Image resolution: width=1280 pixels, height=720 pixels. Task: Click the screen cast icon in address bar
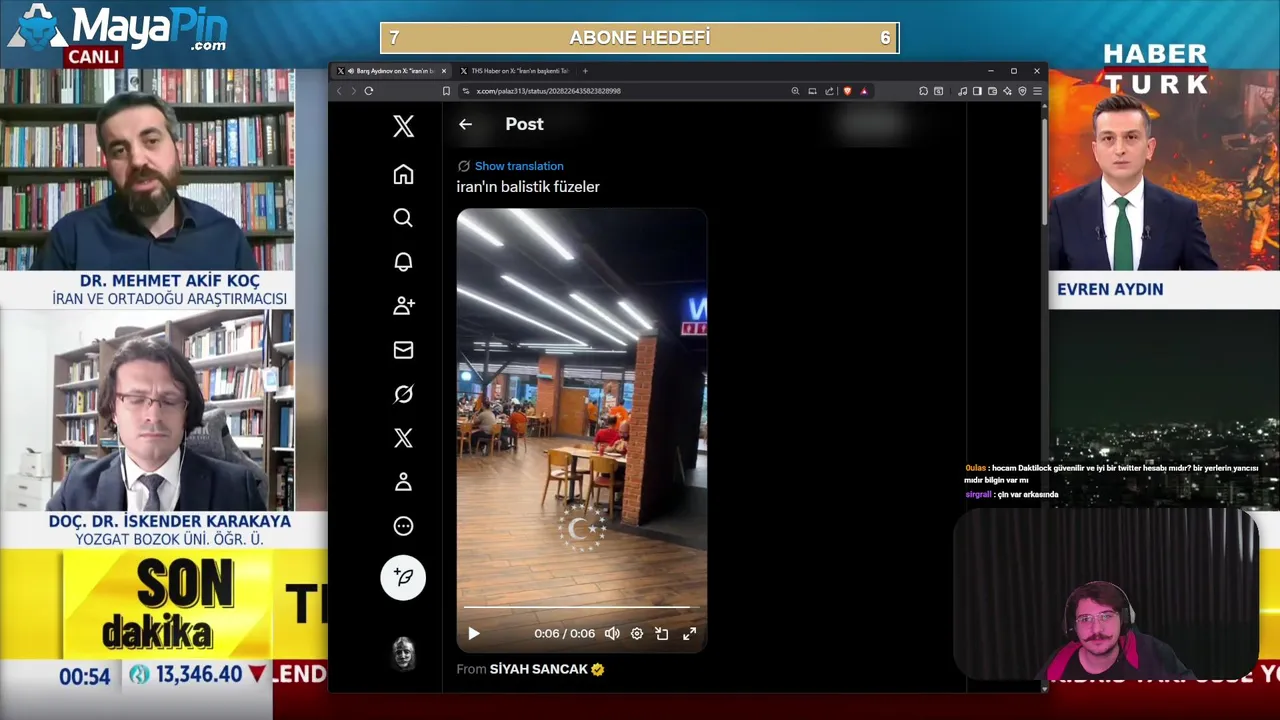[x=812, y=91]
